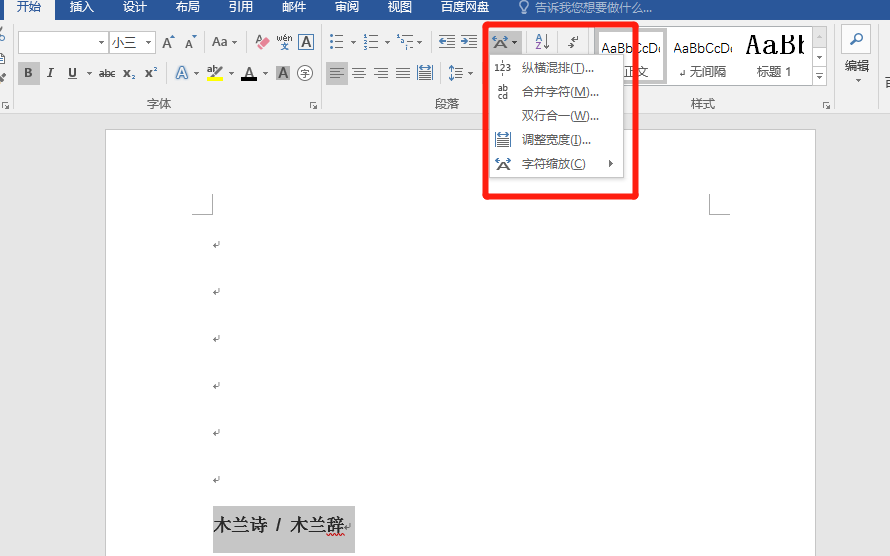Choose 双行合一 menu entry

(560, 116)
